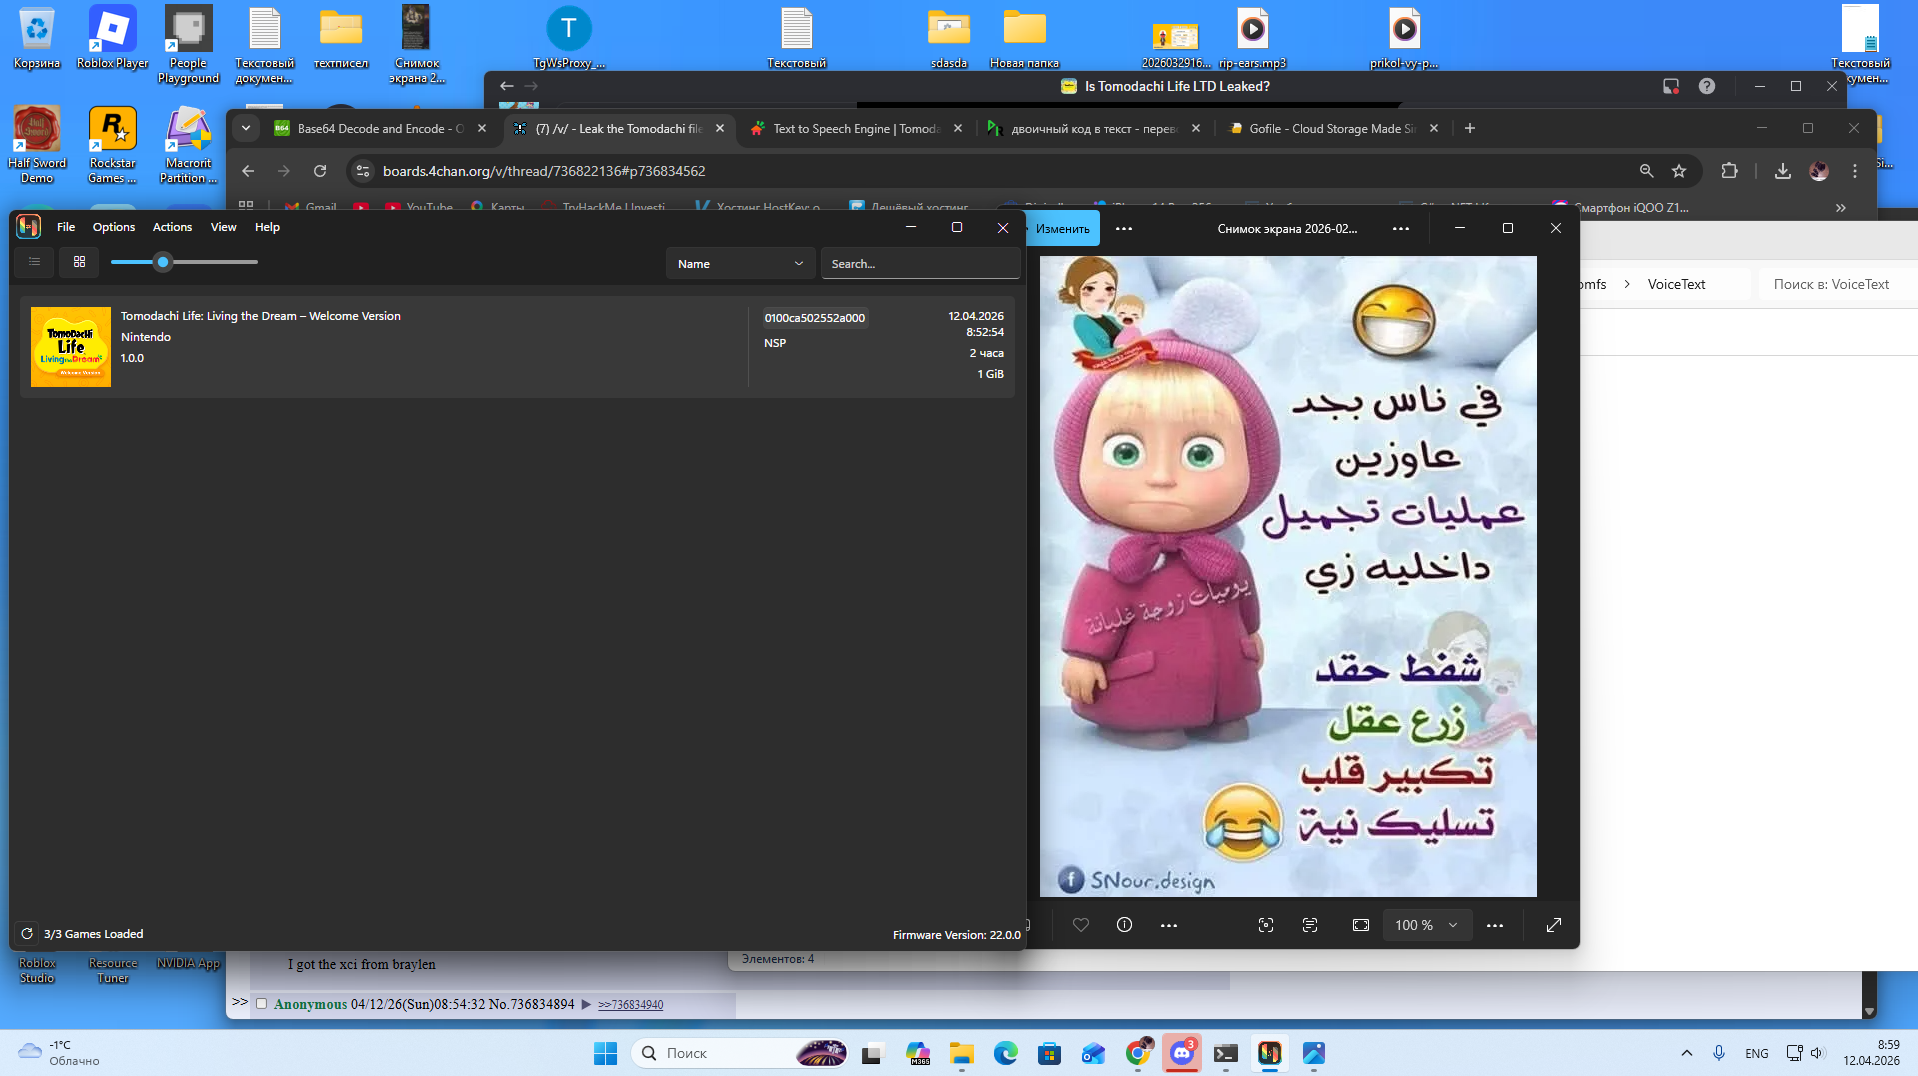
Task: Open the Chrome profile avatar
Action: click(1819, 171)
